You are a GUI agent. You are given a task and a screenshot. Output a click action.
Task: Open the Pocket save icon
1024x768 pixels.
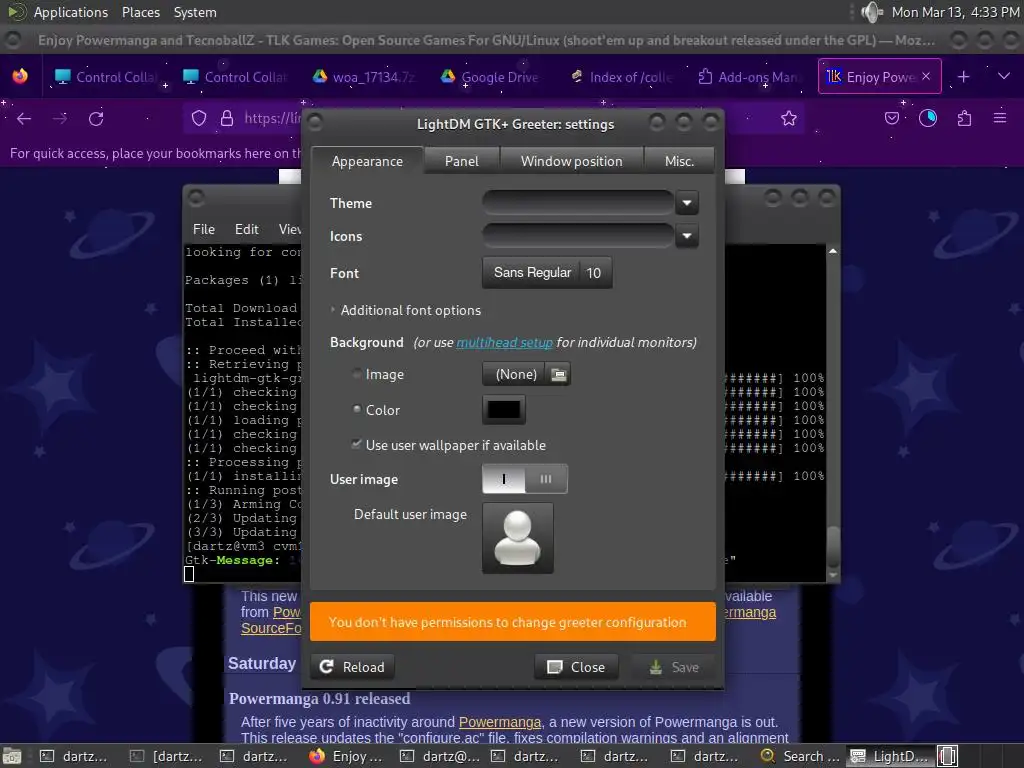click(891, 118)
